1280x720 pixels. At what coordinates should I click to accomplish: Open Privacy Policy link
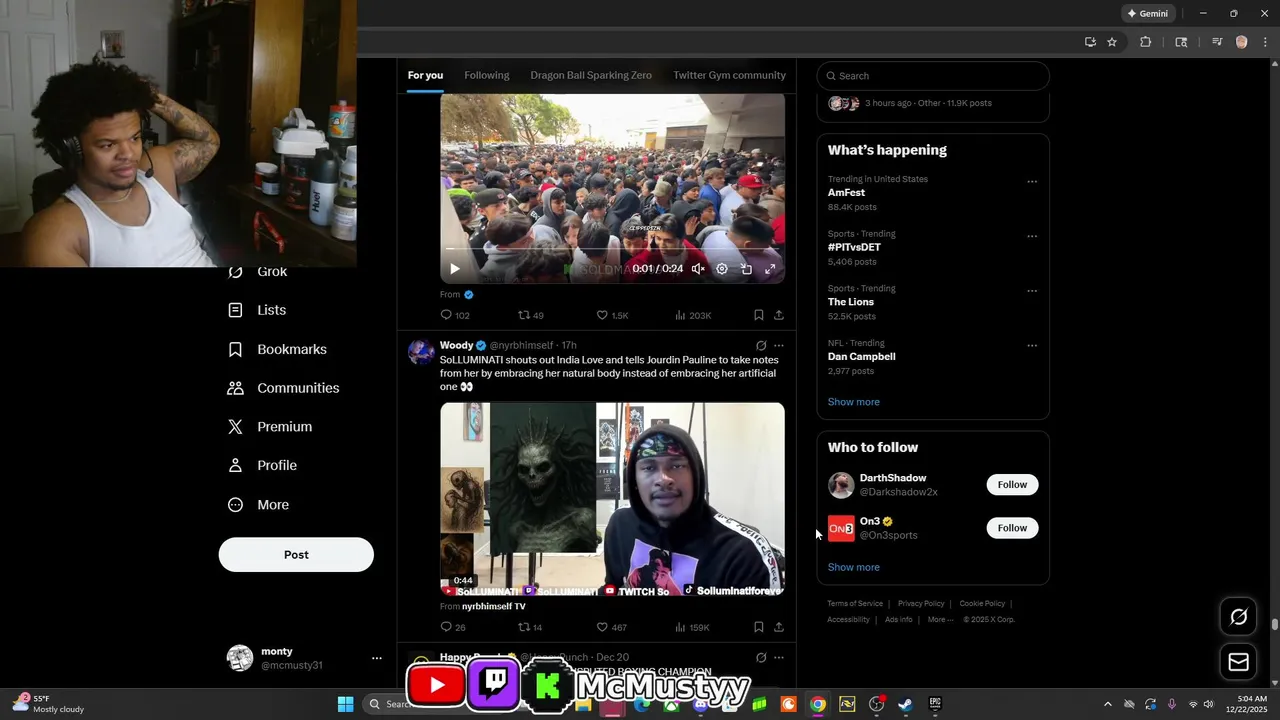click(x=921, y=604)
